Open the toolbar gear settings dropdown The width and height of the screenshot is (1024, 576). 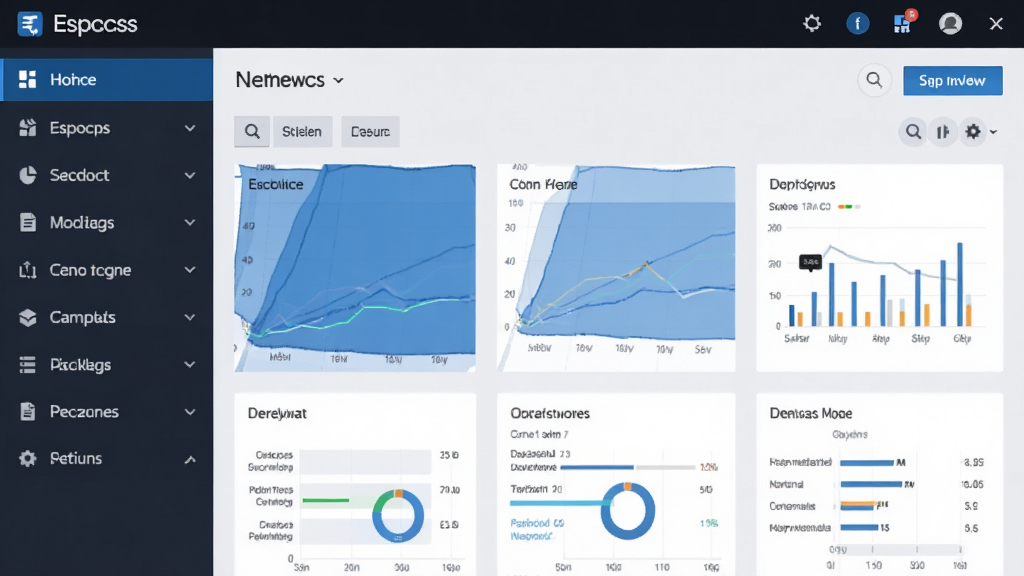point(980,132)
